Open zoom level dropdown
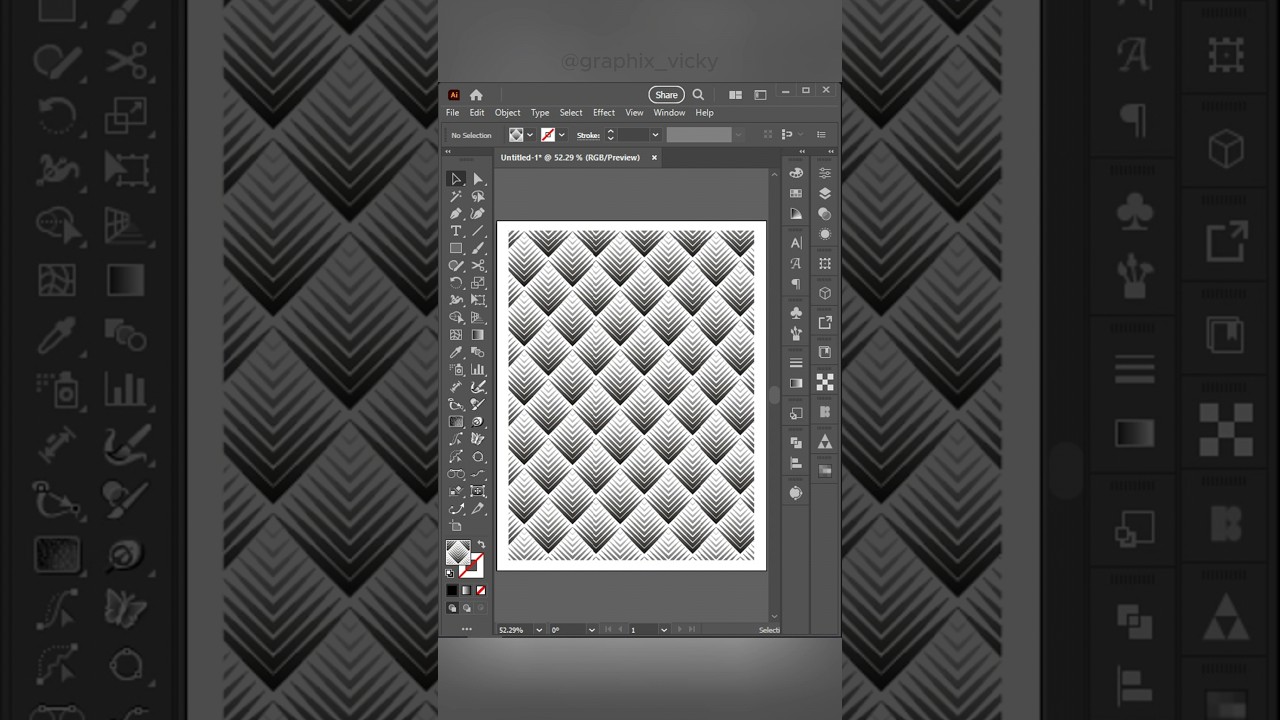 pos(539,630)
